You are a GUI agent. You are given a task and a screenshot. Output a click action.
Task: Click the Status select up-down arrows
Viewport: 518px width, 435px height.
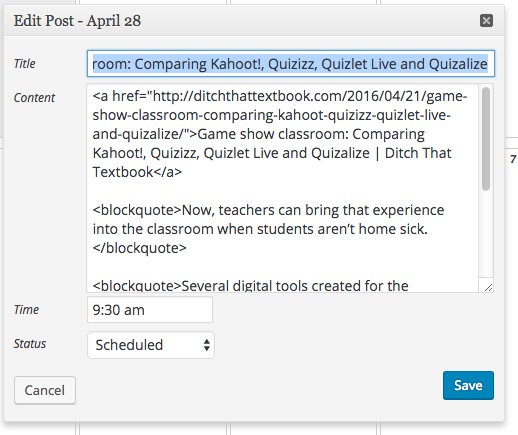(207, 345)
